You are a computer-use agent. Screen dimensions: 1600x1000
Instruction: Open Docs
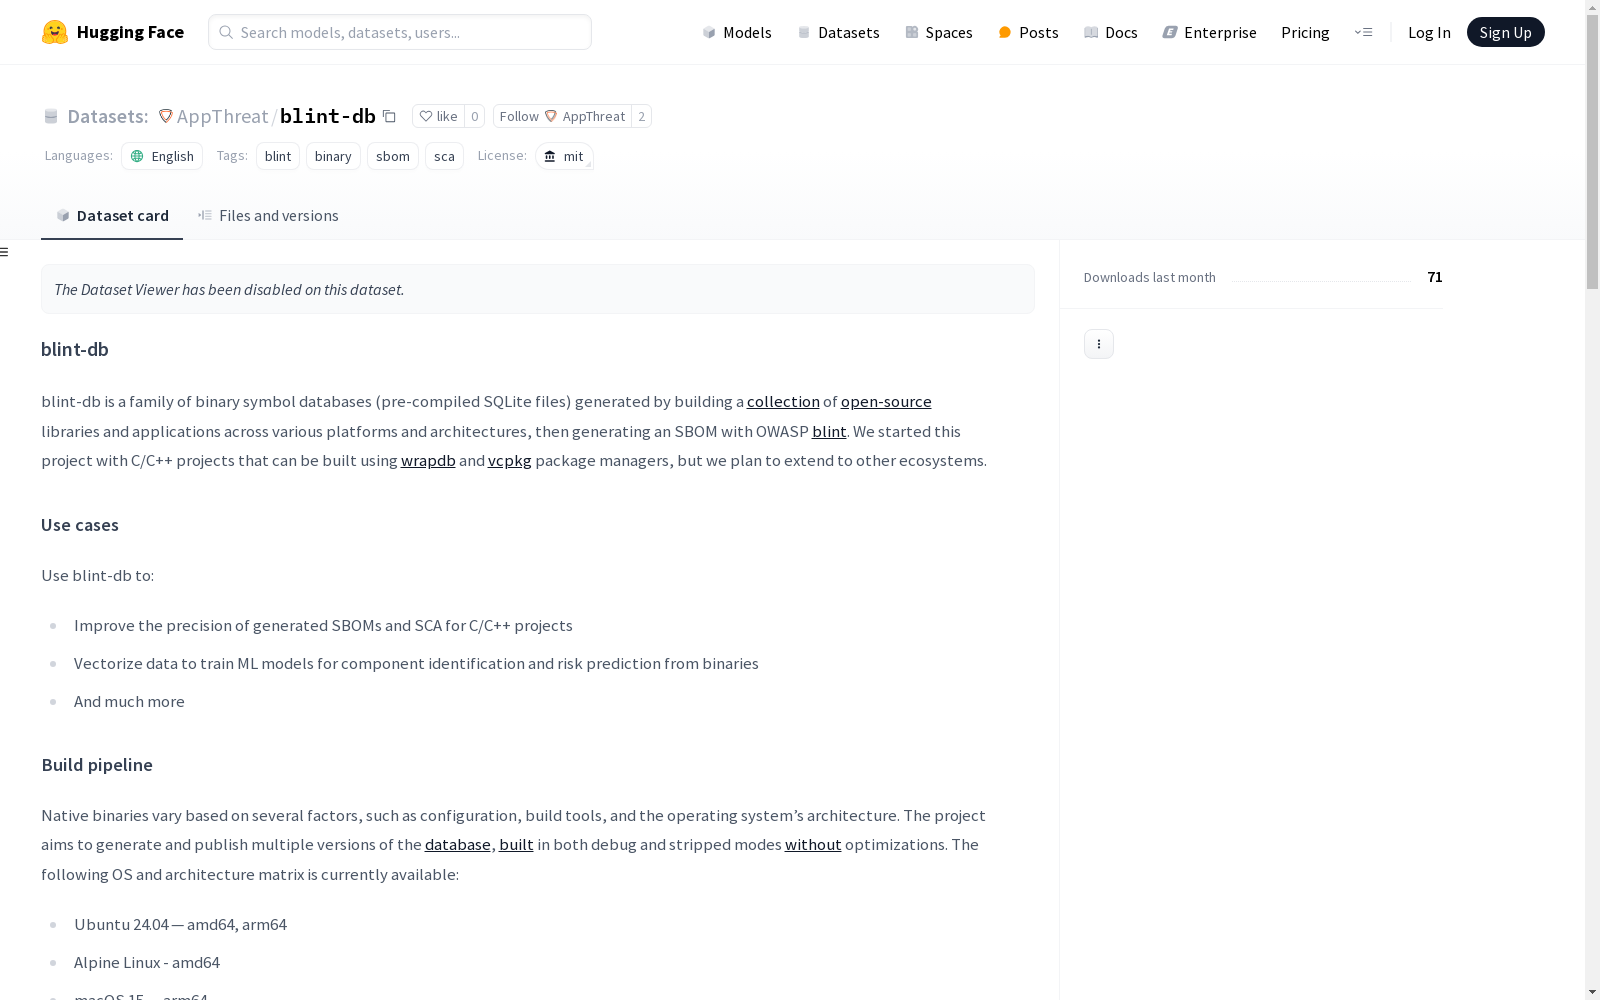(x=1111, y=32)
